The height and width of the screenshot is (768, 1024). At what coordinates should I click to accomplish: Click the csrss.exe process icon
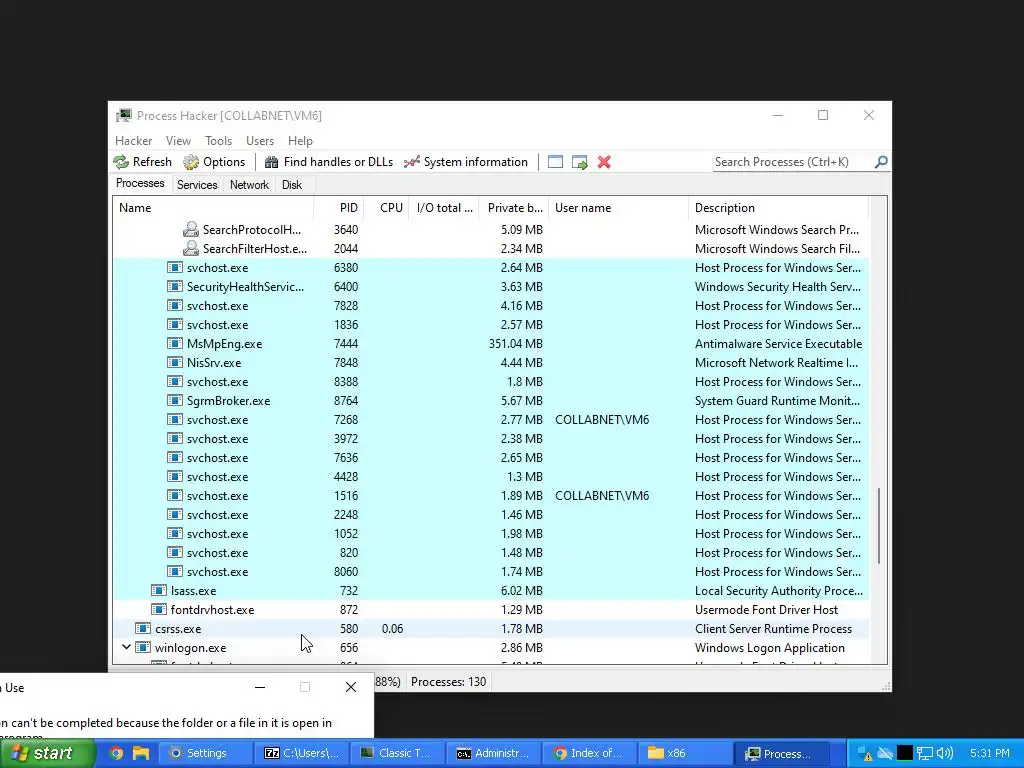[142, 628]
